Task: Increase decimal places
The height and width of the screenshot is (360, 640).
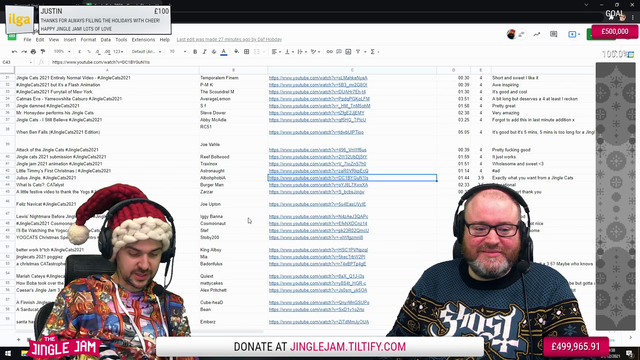Action: (107, 52)
